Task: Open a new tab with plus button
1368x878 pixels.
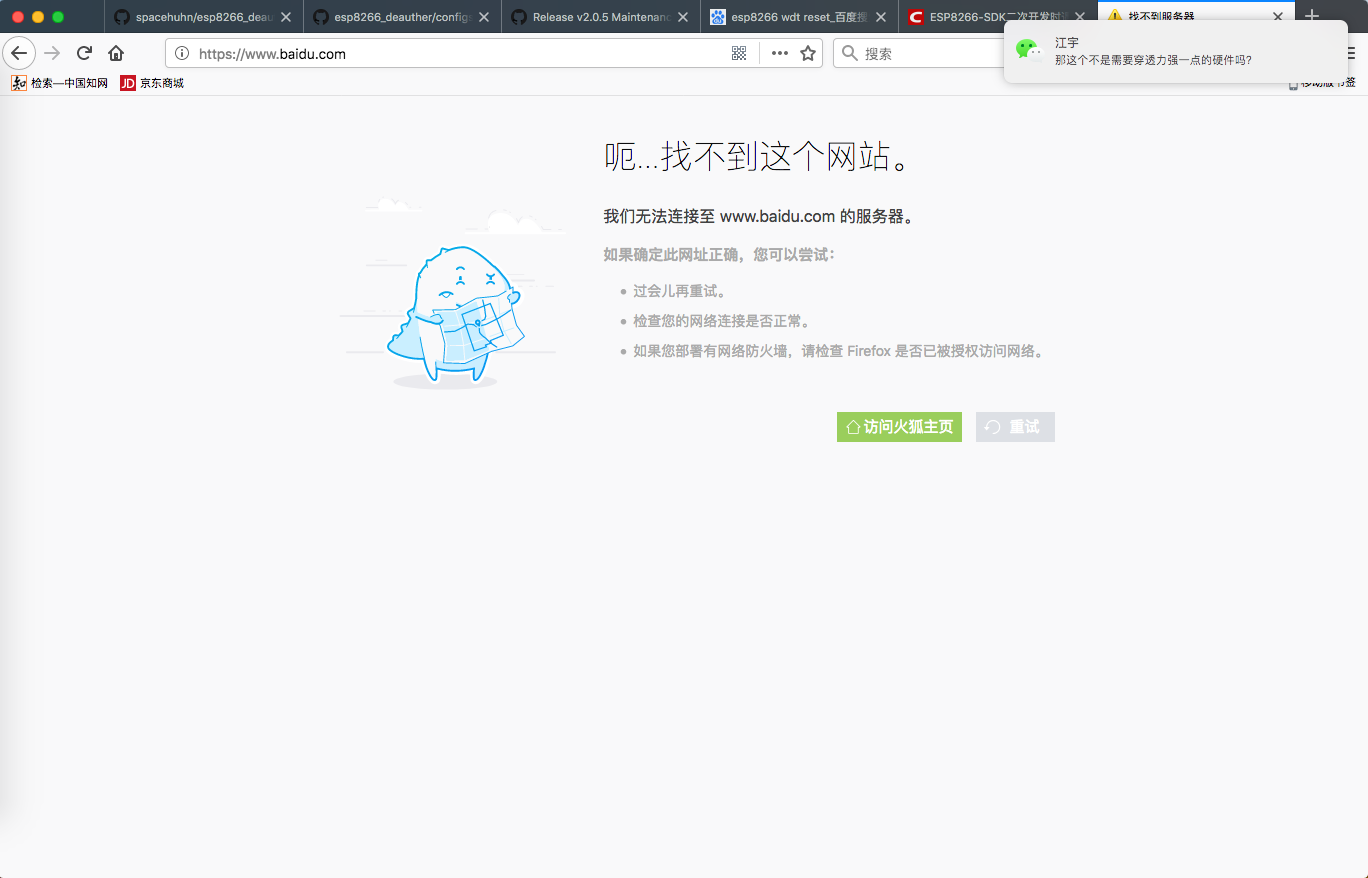Action: 1312,17
